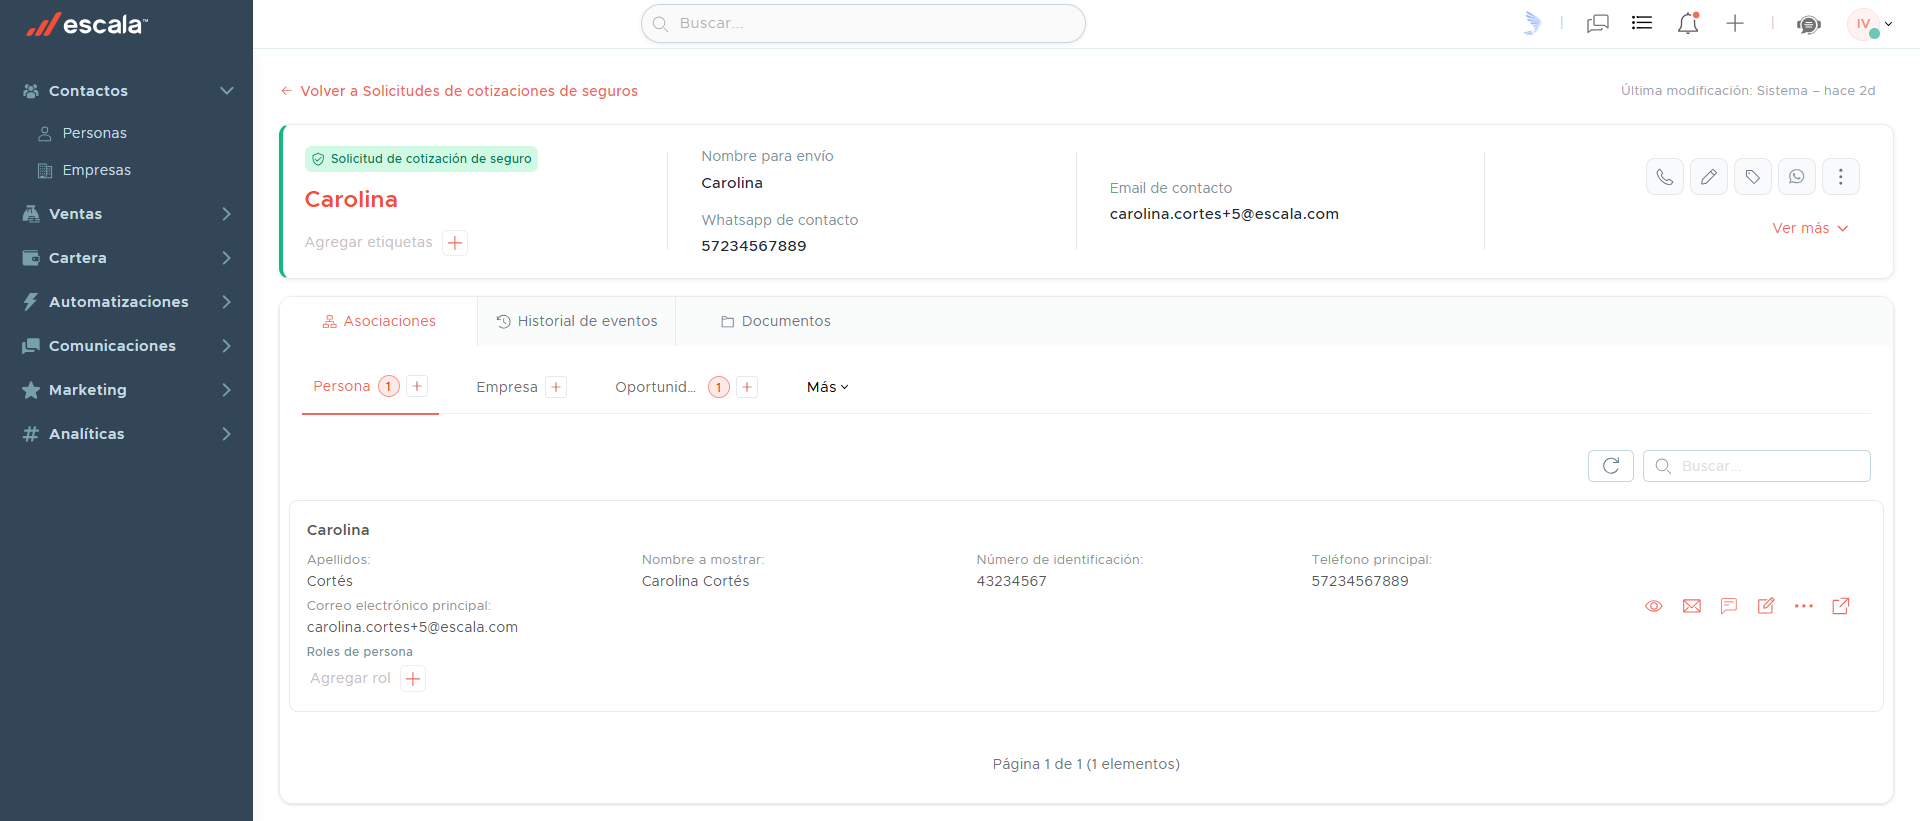Screen dimensions: 1920x821
Task: Open Empresas in sidebar
Action: (97, 170)
